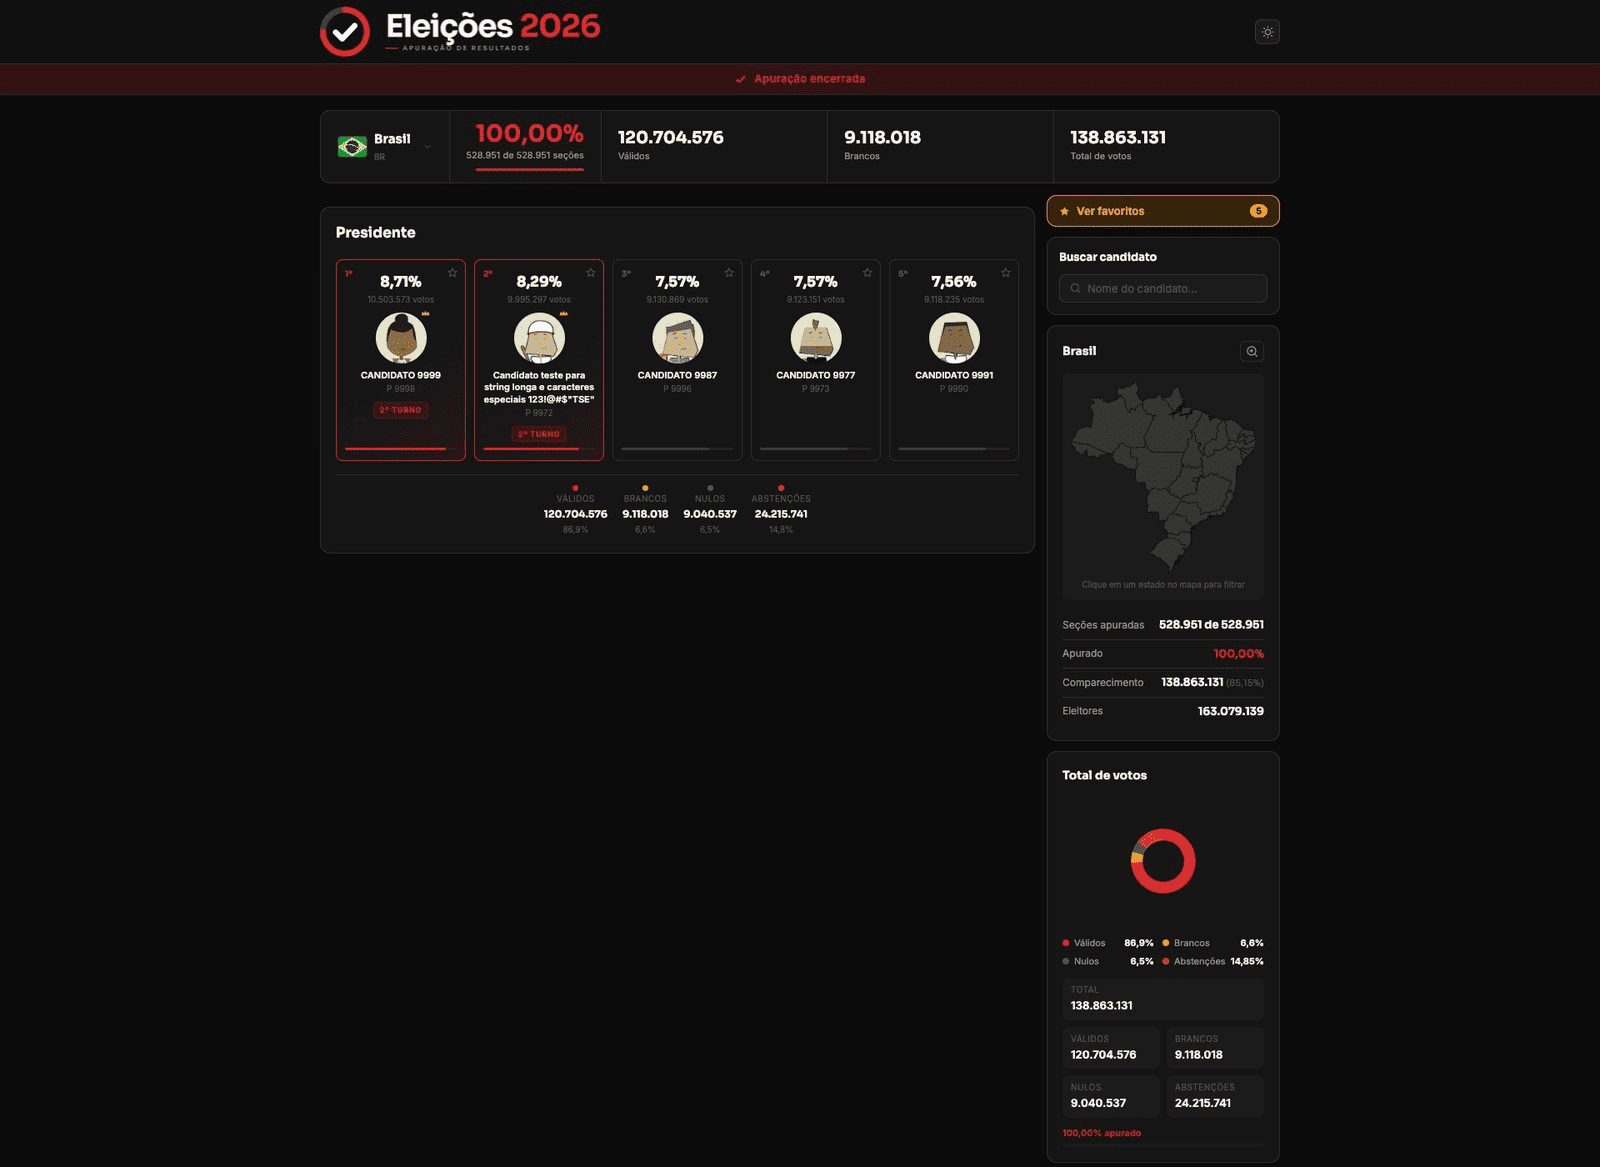The height and width of the screenshot is (1167, 1600).
Task: Click the Brazil flag icon
Action: (352, 147)
